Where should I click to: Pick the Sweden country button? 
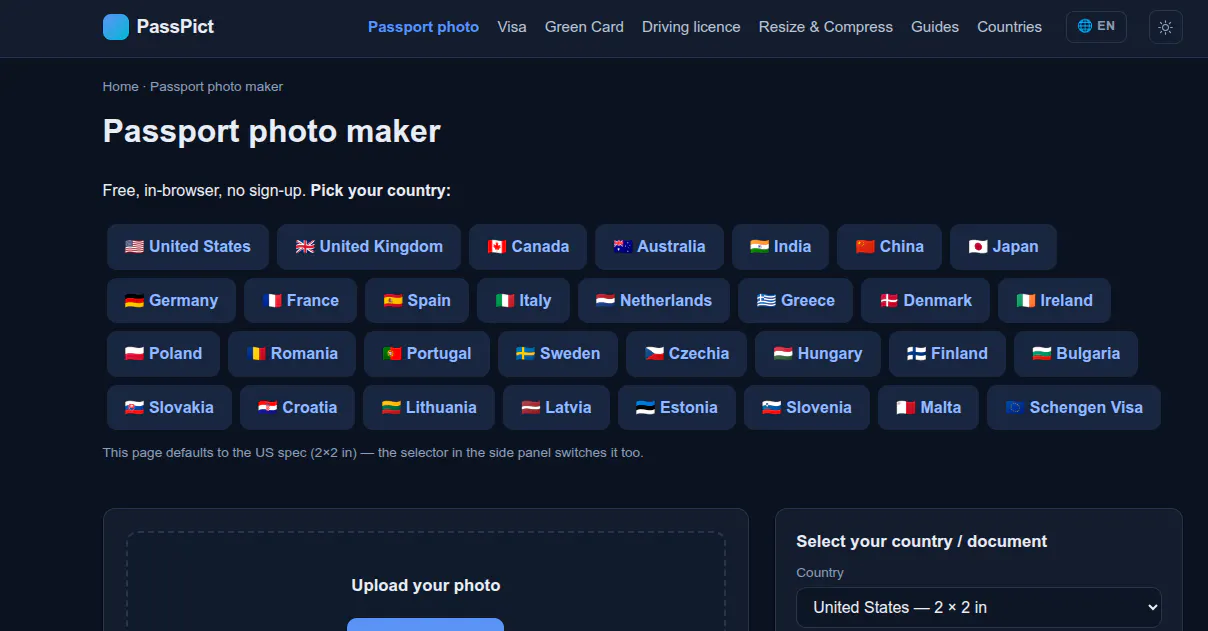pyautogui.click(x=558, y=354)
